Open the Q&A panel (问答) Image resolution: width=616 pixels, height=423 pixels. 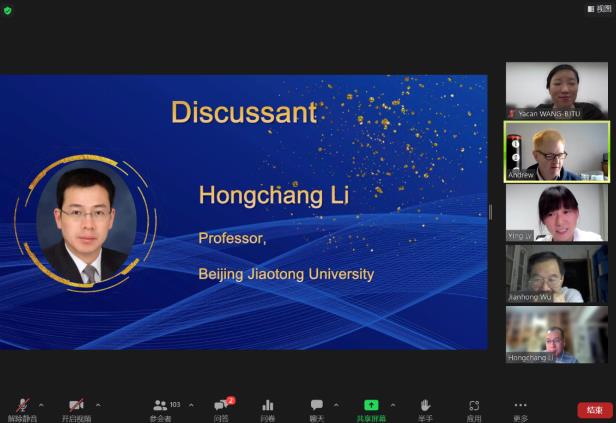pyautogui.click(x=222, y=410)
